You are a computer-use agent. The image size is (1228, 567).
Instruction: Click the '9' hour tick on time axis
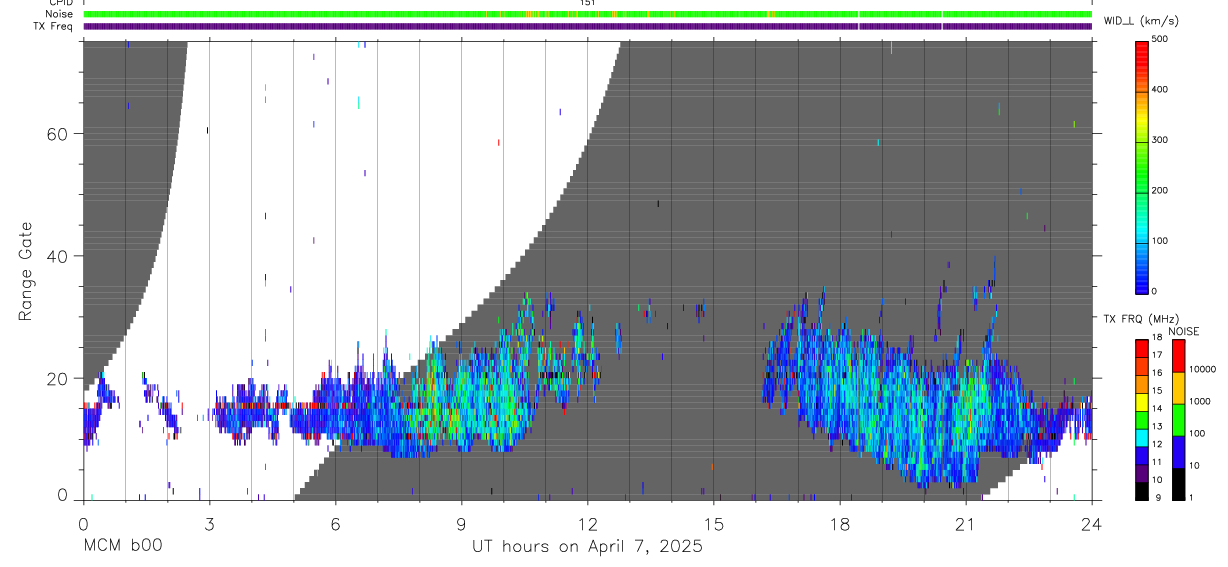[461, 523]
